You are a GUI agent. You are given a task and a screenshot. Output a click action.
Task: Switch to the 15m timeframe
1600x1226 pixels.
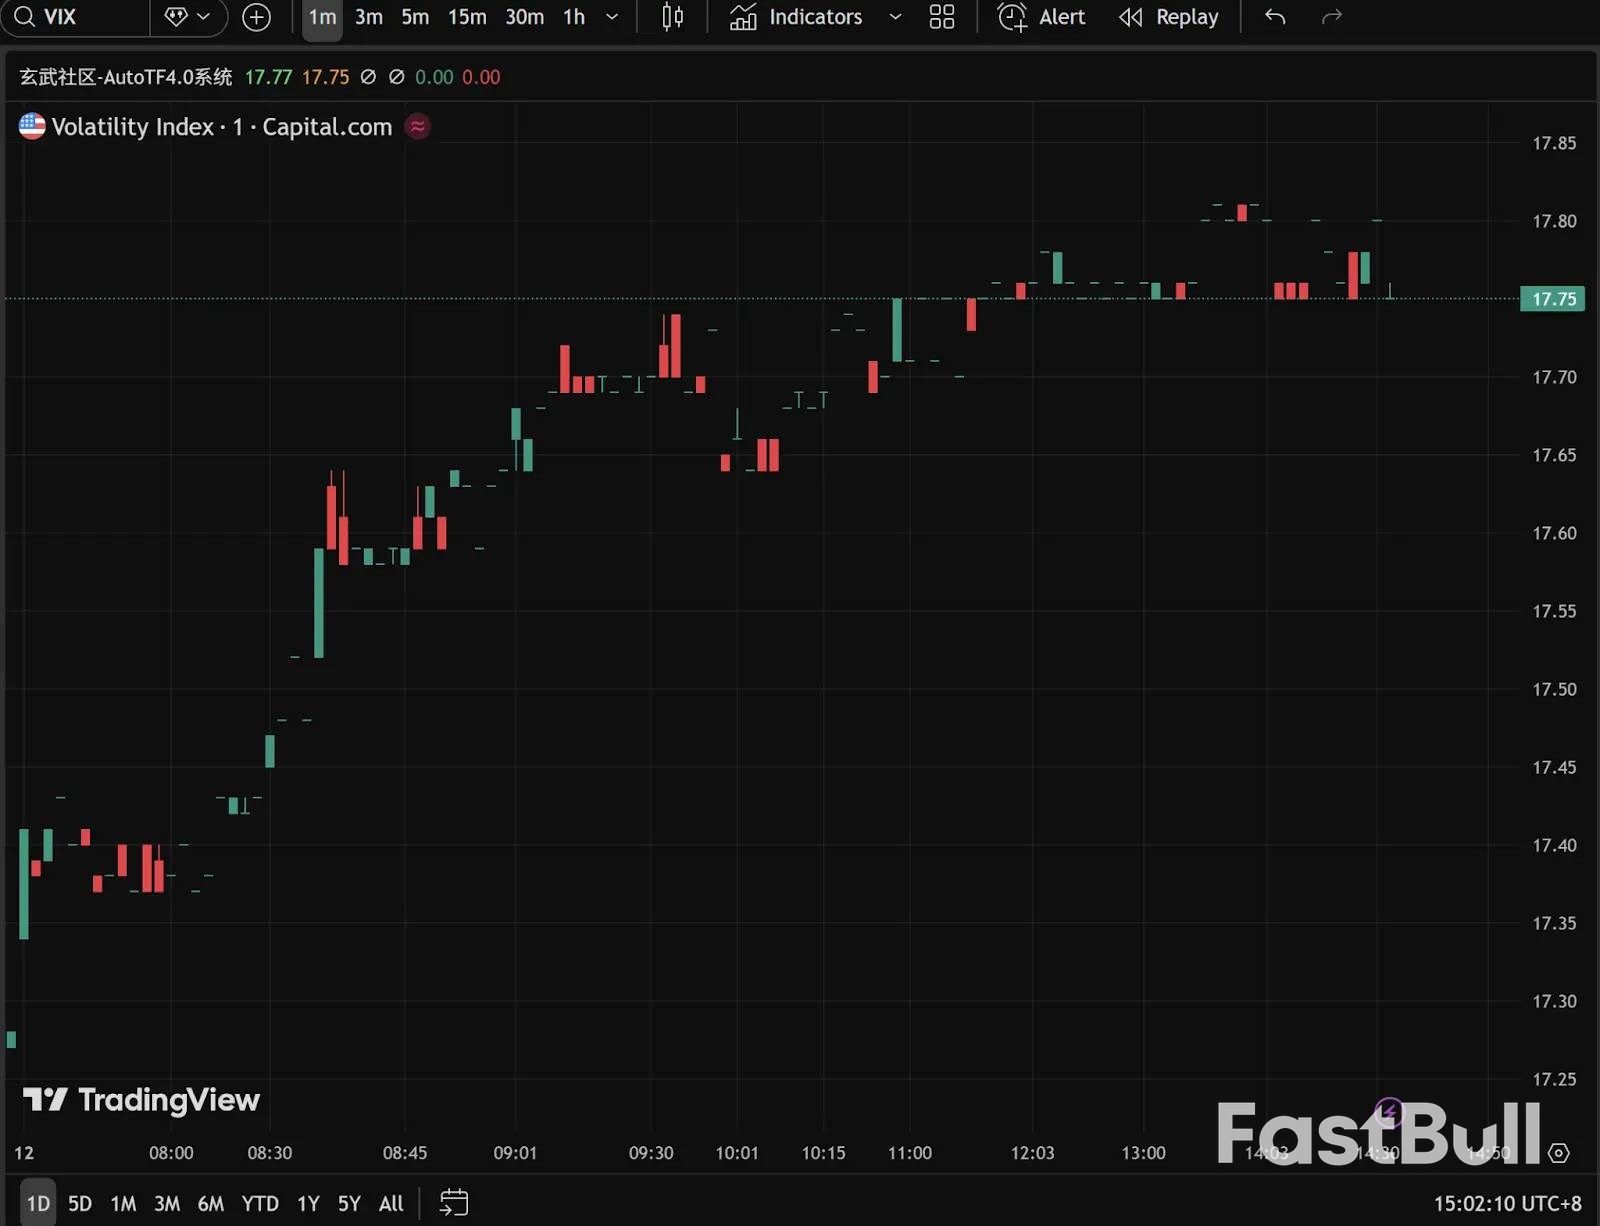click(x=467, y=17)
